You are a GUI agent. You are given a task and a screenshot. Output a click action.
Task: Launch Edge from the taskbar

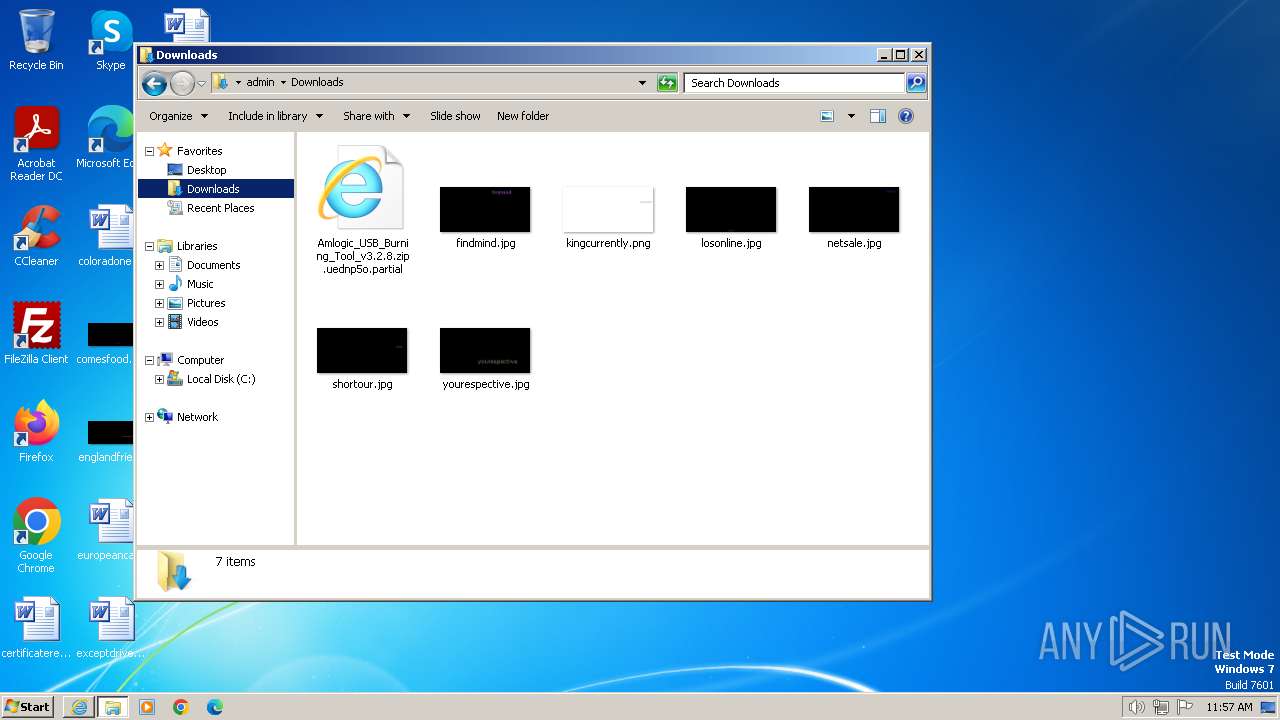(215, 707)
